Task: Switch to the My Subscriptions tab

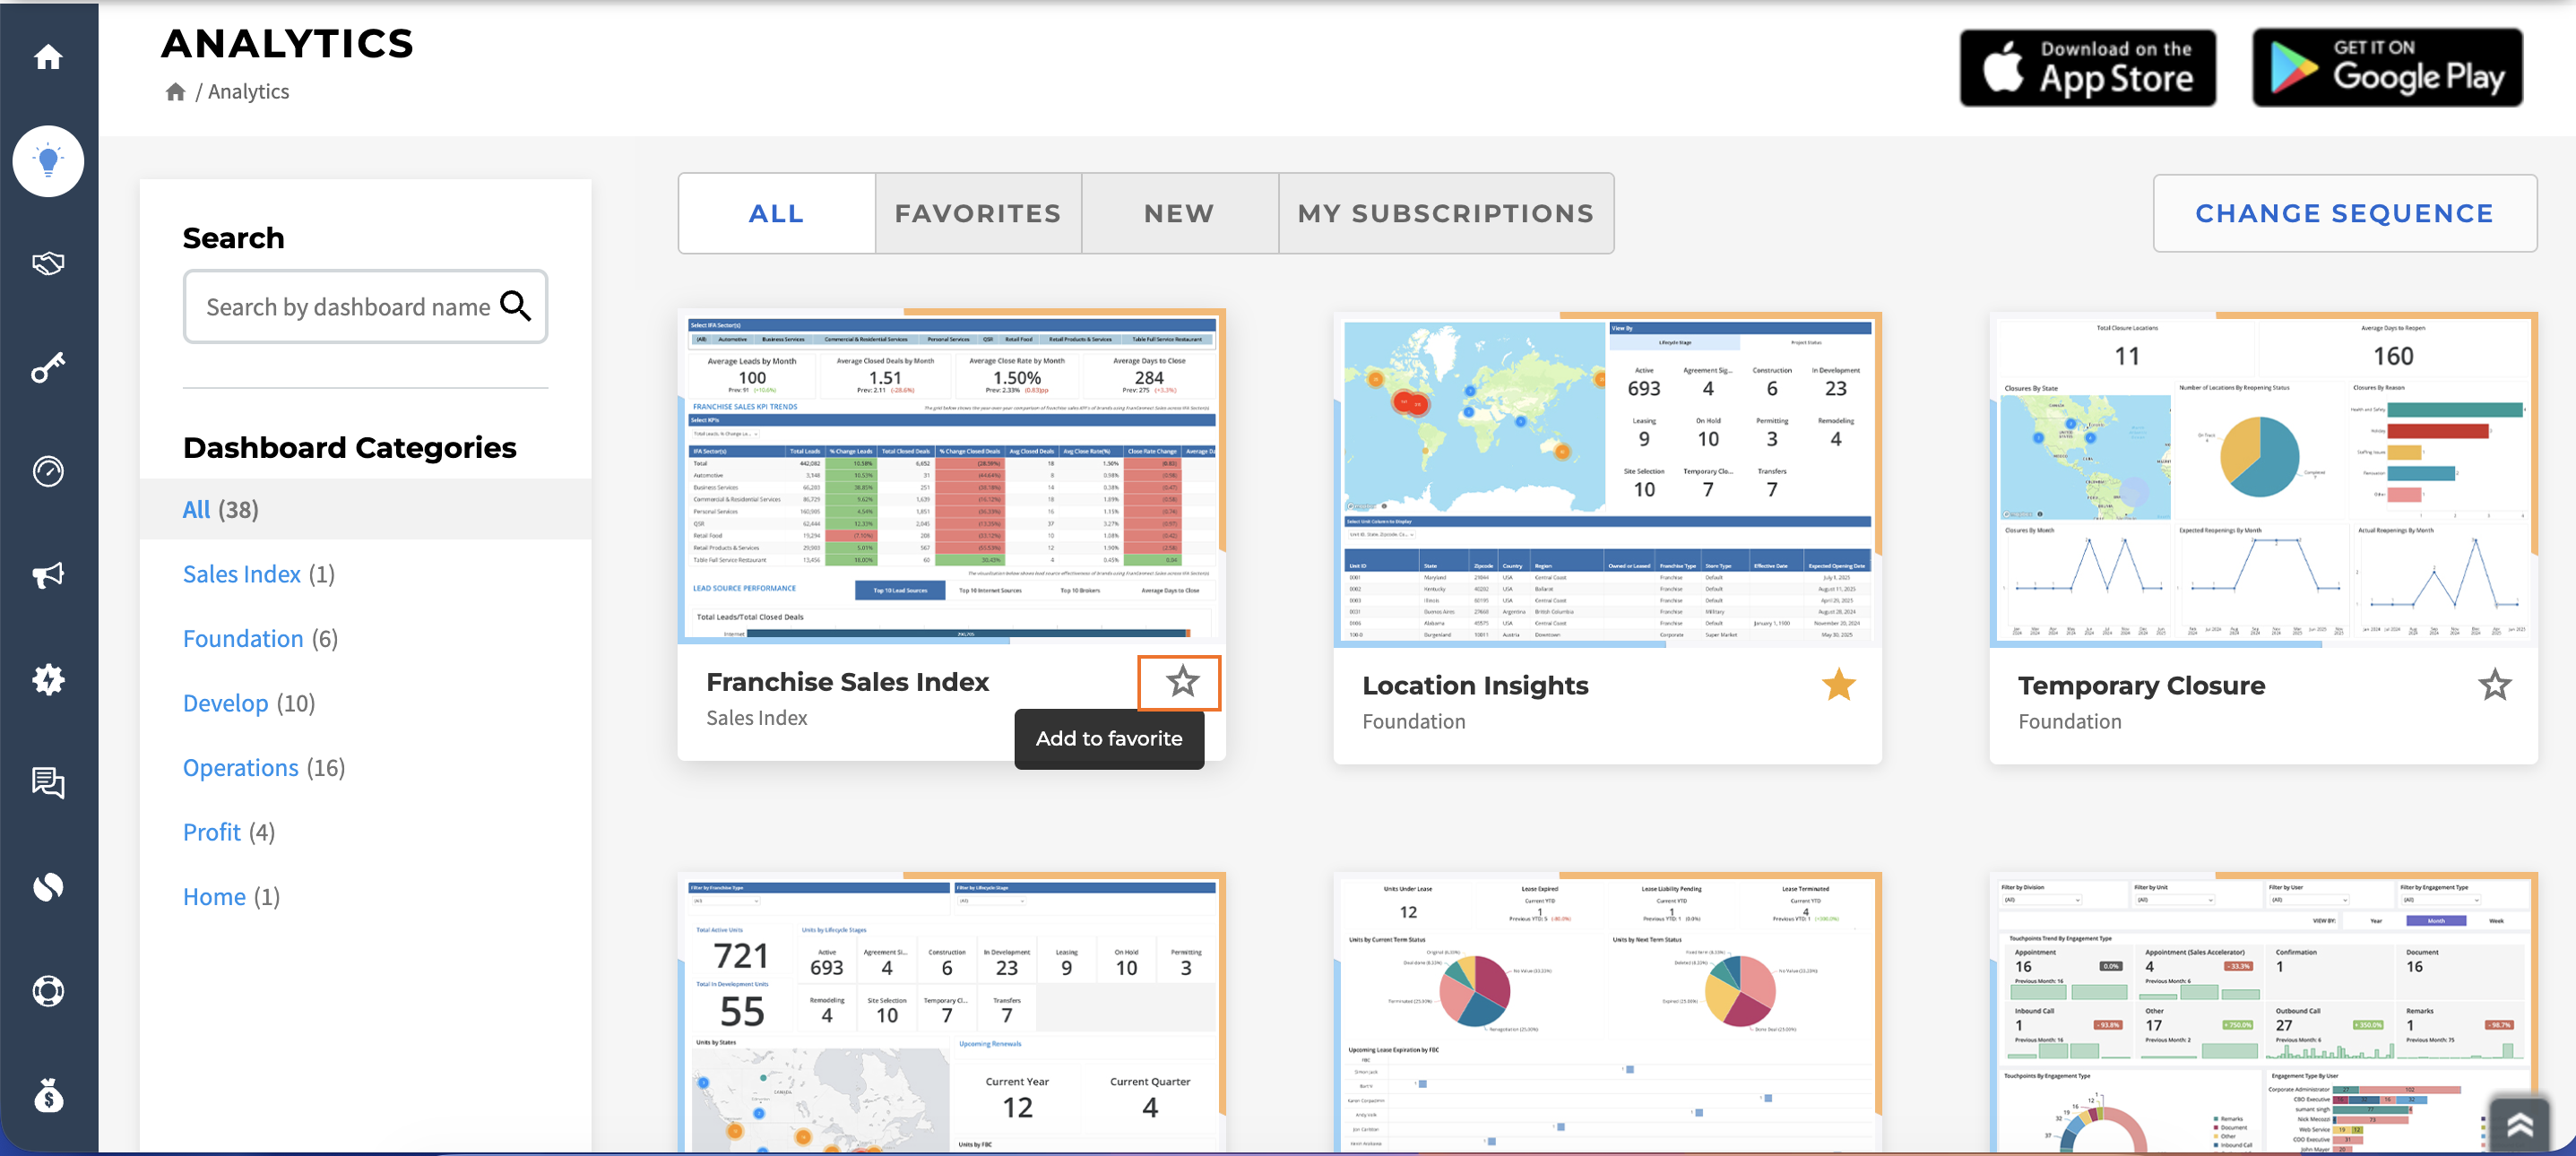Action: (1445, 213)
